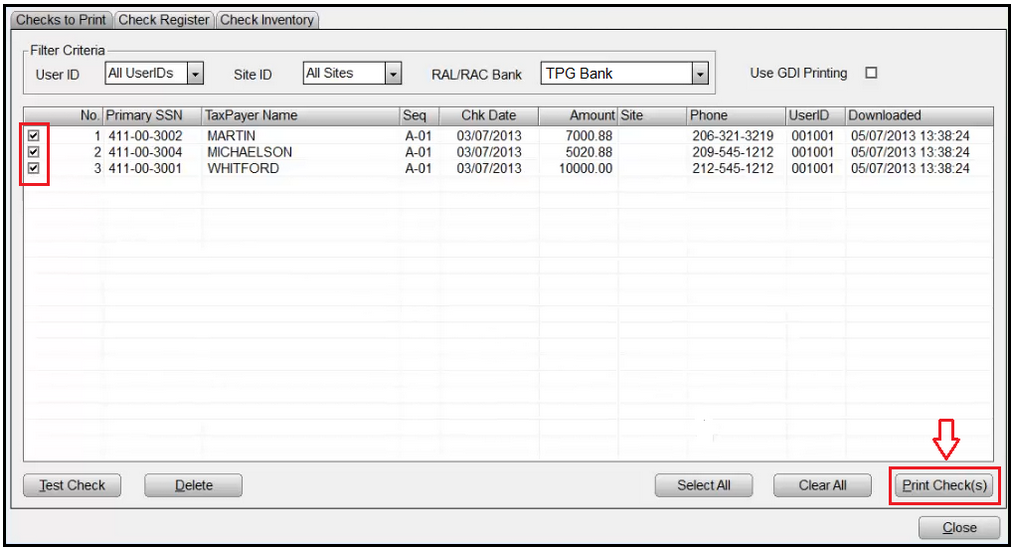Image resolution: width=1013 pixels, height=549 pixels.
Task: Enable Use GDI Printing checkbox
Action: tap(870, 73)
